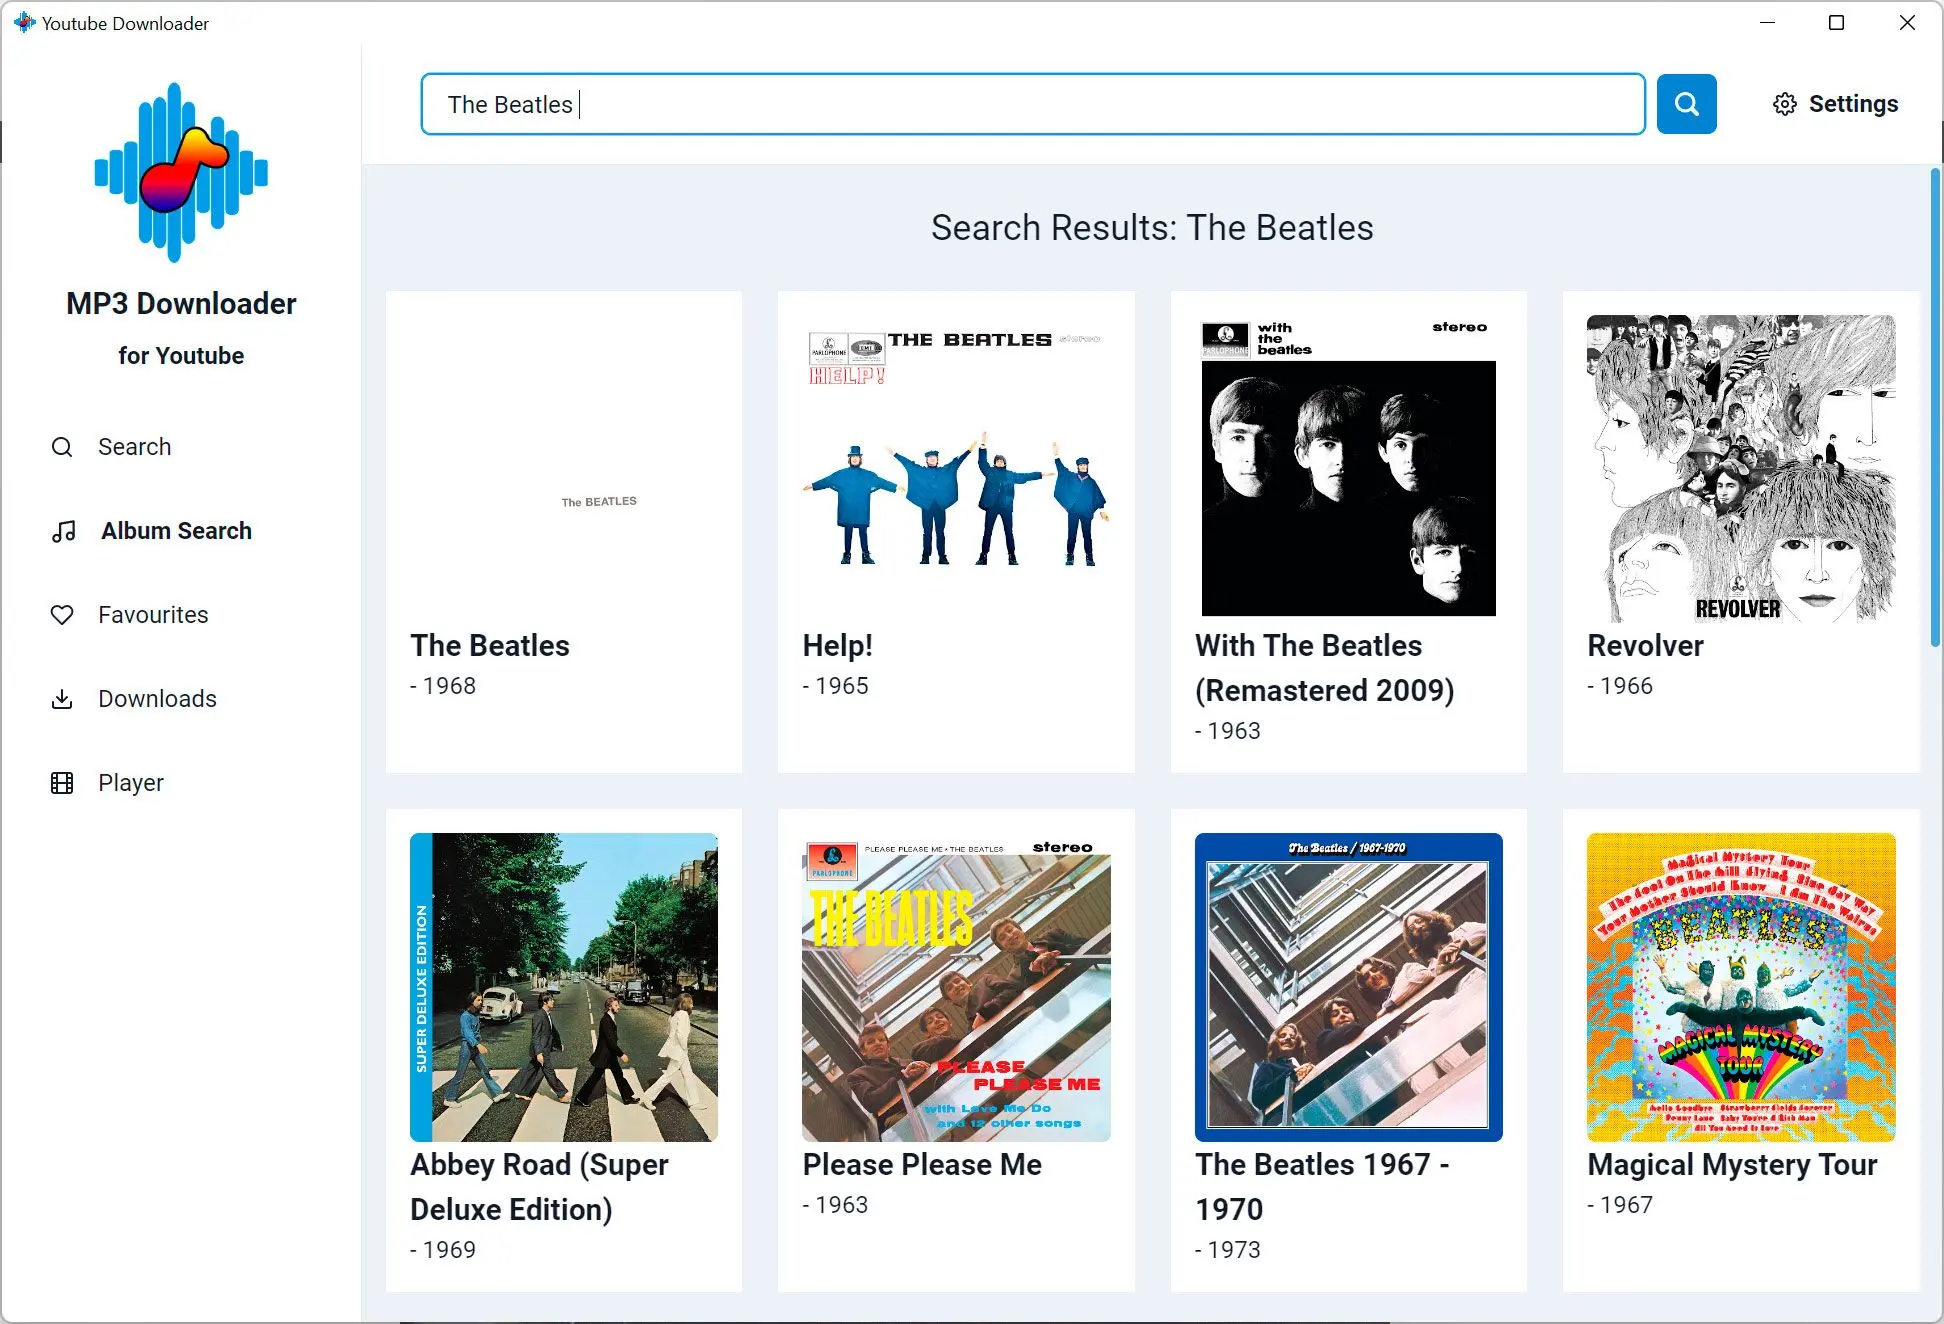Click the search magnifier button
The image size is (1944, 1324).
click(x=1684, y=103)
